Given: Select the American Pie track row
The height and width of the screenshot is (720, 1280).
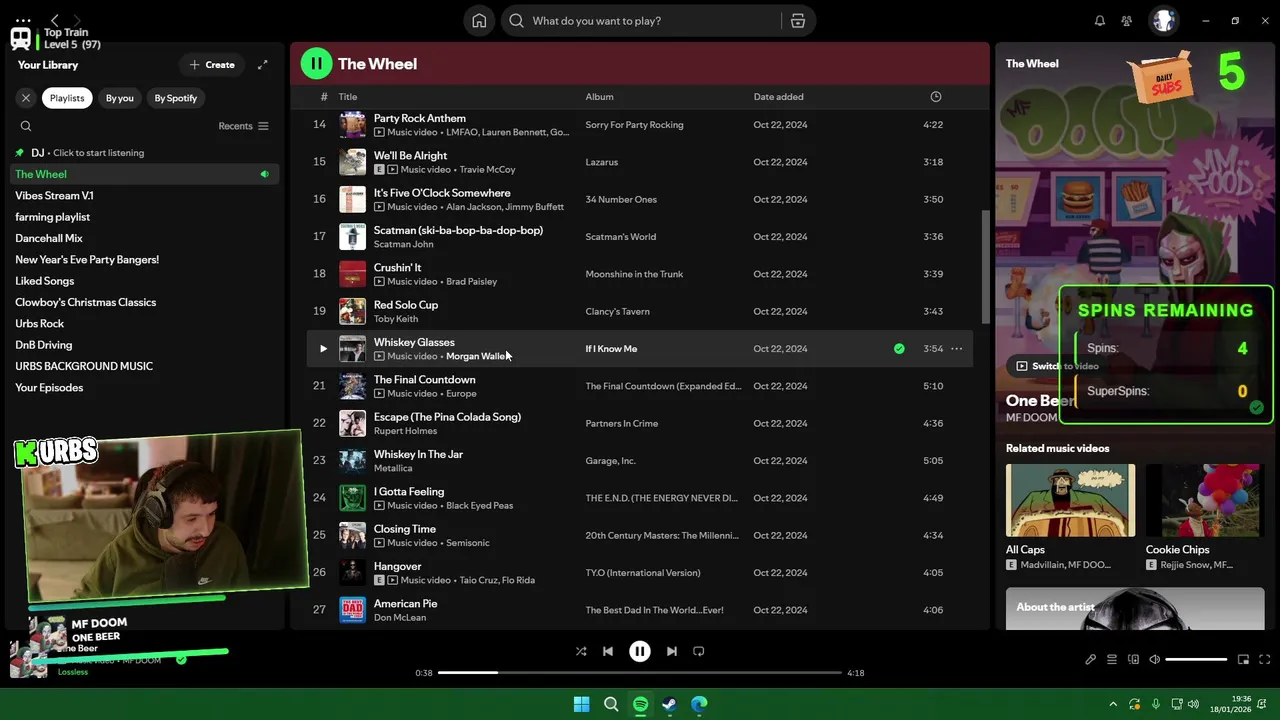Looking at the screenshot, I should tap(640, 610).
